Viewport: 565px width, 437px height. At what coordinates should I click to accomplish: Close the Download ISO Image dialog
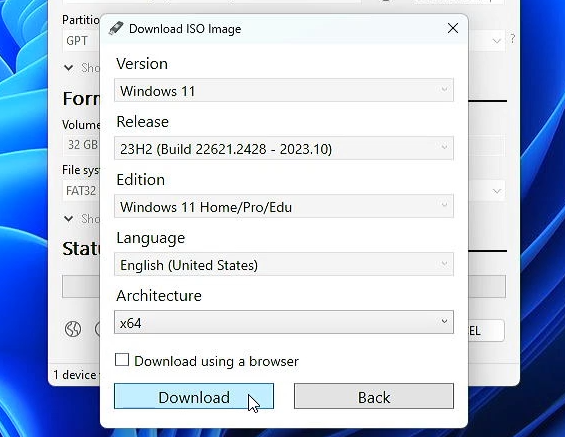453,28
